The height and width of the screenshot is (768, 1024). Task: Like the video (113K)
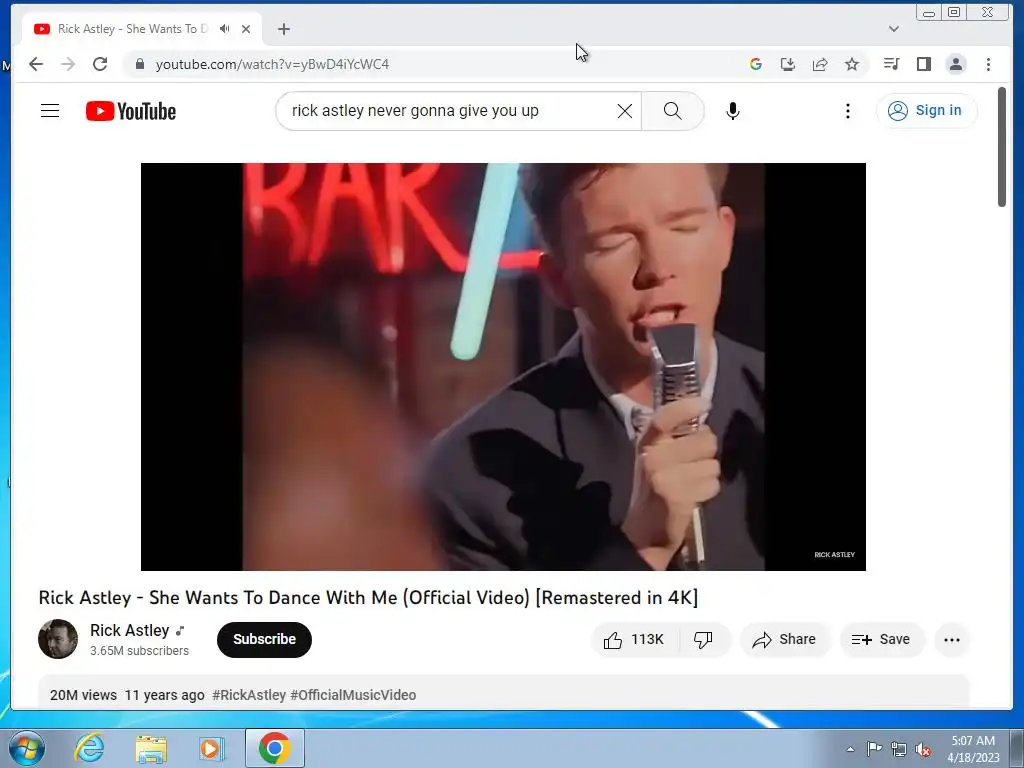[x=635, y=639]
